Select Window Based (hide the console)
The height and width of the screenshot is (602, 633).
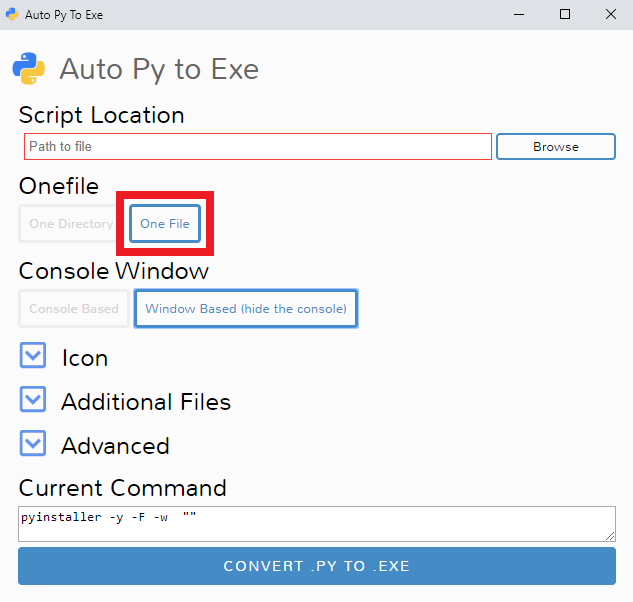(x=246, y=309)
